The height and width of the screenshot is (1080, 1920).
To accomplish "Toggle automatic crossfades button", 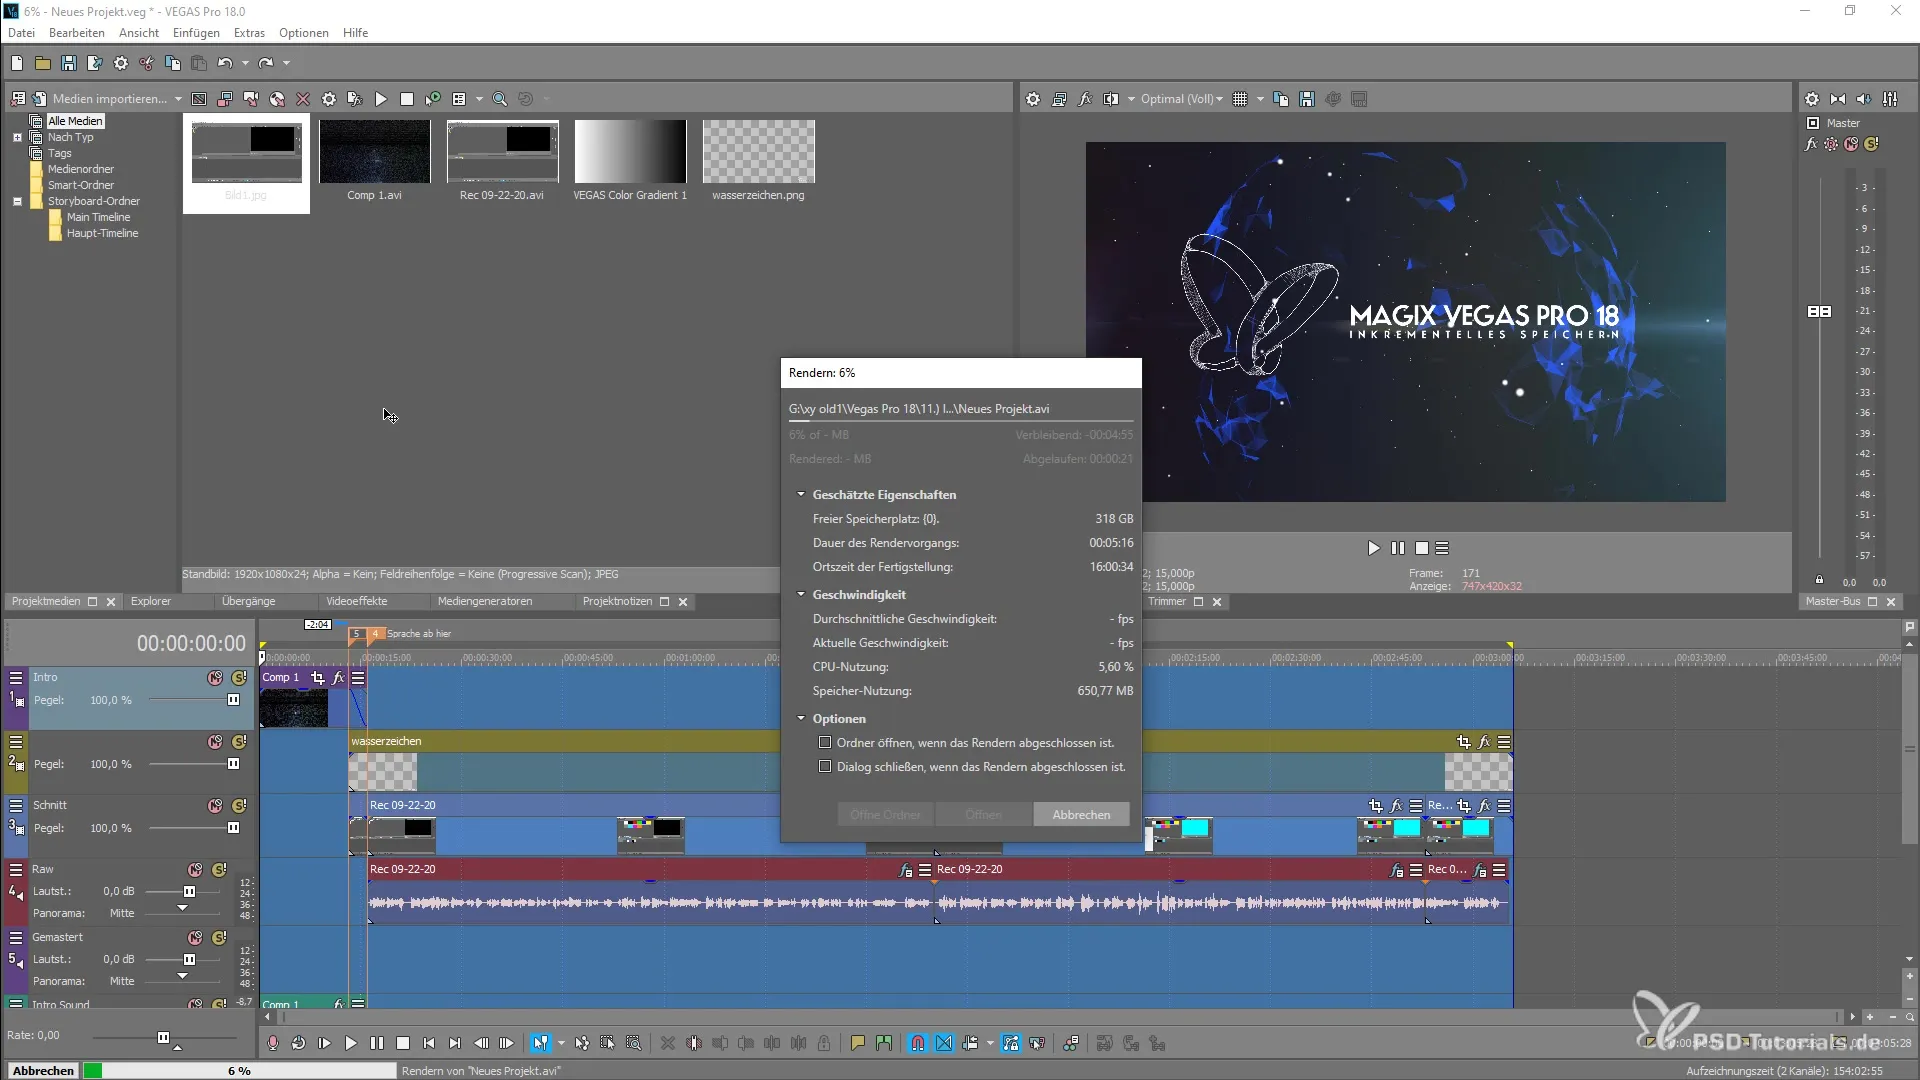I will click(944, 1043).
